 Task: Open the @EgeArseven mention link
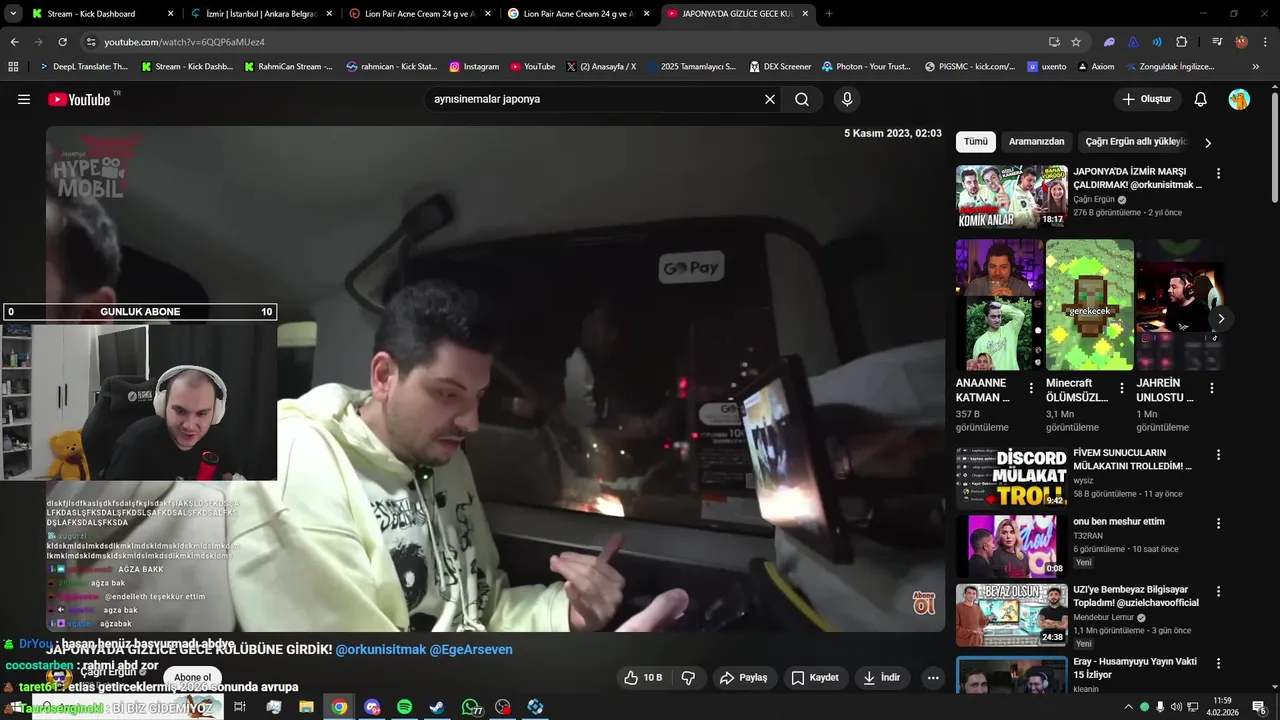[x=471, y=649]
